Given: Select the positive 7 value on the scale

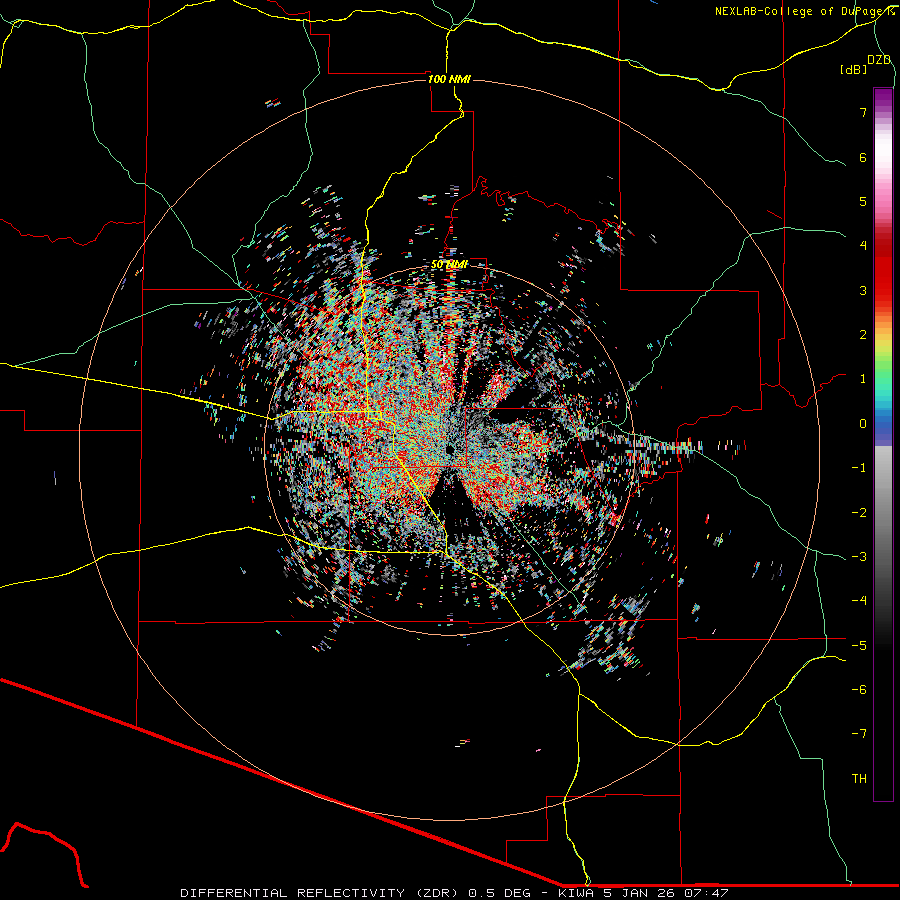Looking at the screenshot, I should pos(863,112).
